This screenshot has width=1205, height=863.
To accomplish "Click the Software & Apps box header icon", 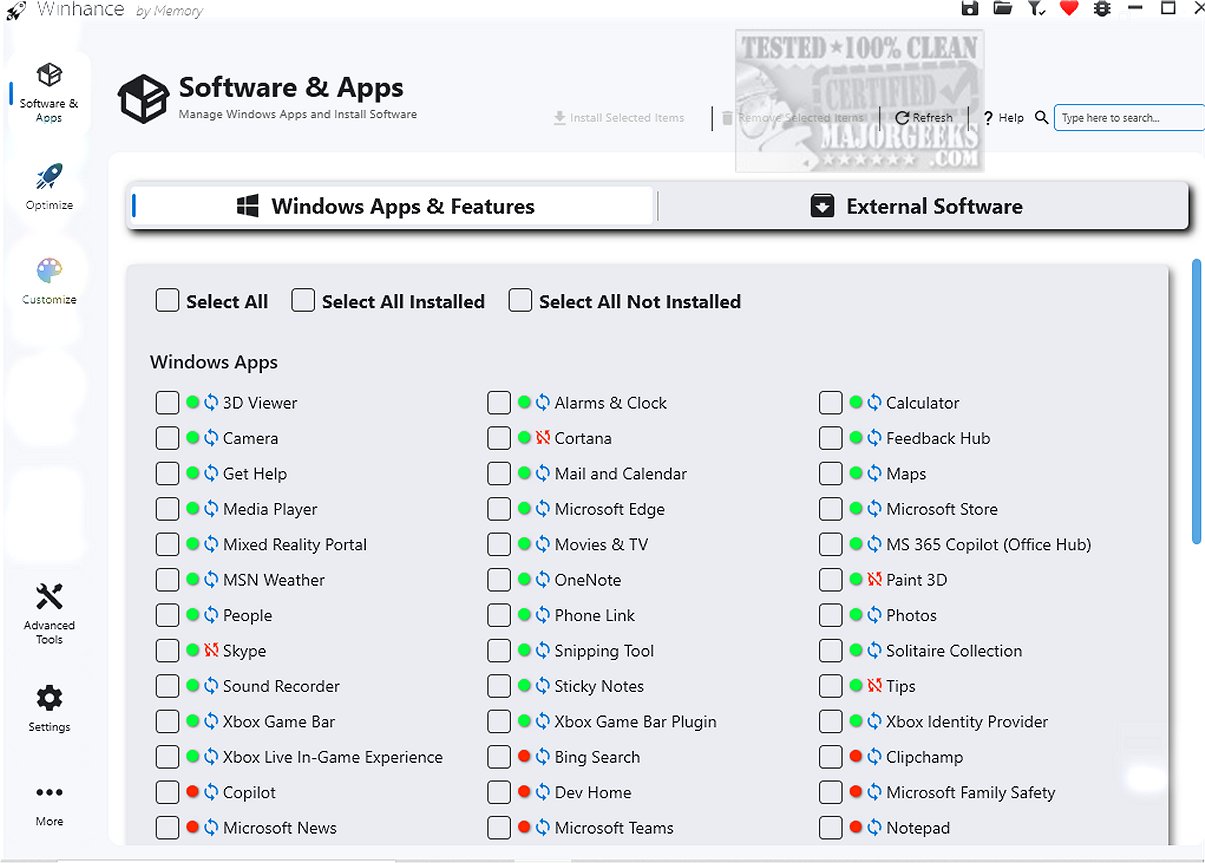I will (142, 98).
